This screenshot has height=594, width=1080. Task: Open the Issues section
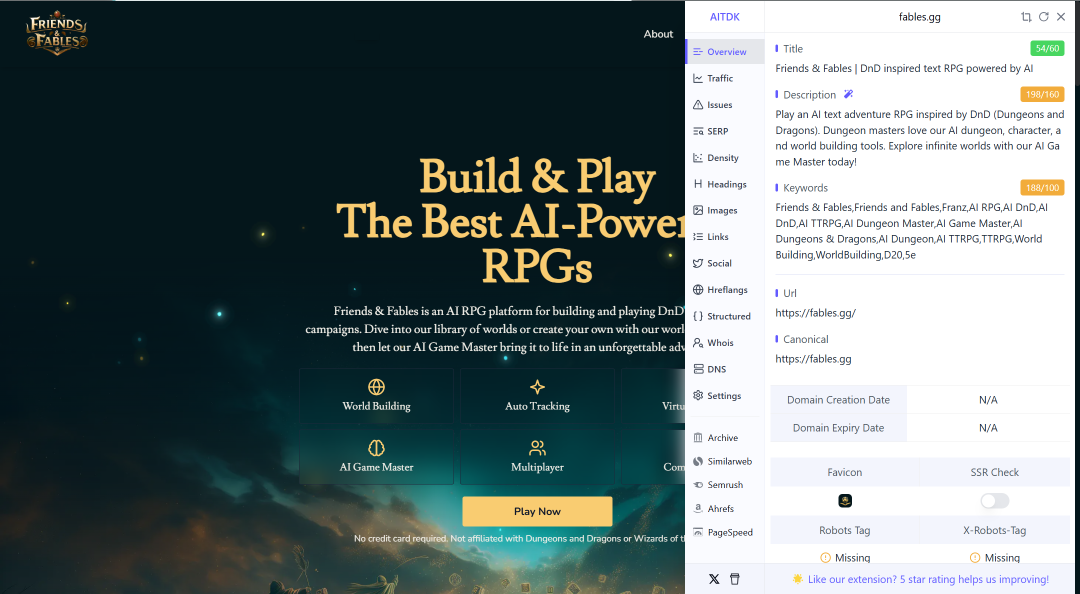pyautogui.click(x=725, y=105)
